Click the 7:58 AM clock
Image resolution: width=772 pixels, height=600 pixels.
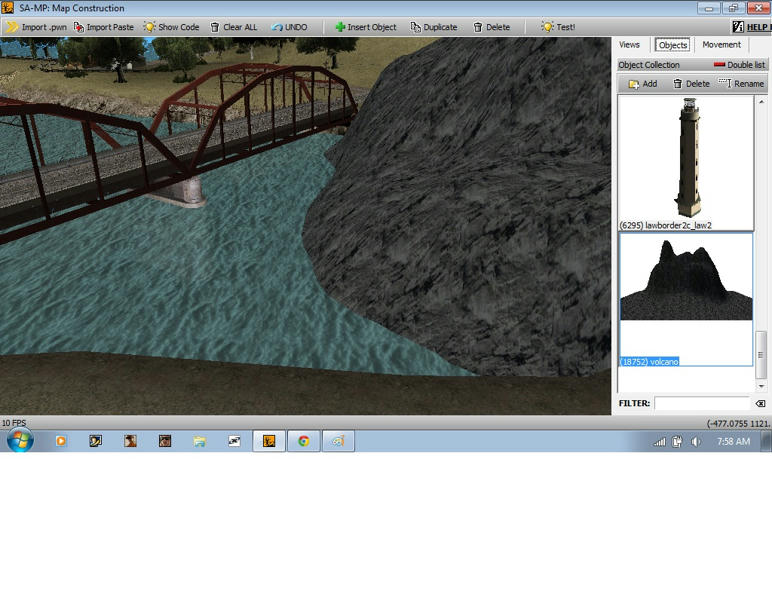[x=733, y=442]
